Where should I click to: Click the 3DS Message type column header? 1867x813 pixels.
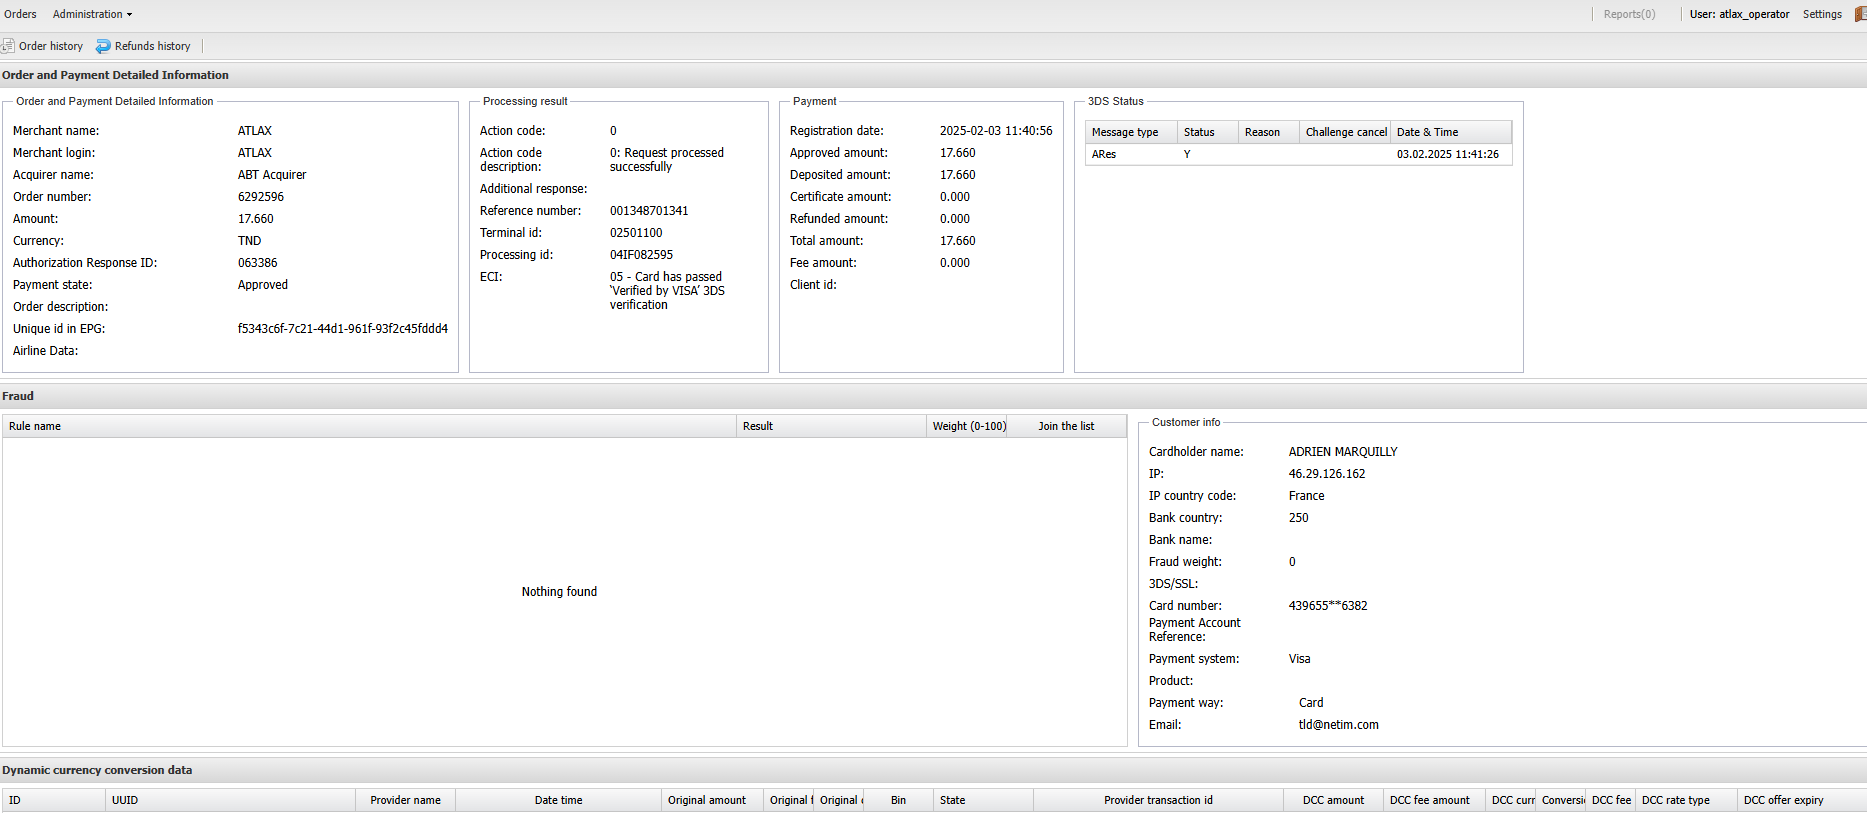point(1125,132)
